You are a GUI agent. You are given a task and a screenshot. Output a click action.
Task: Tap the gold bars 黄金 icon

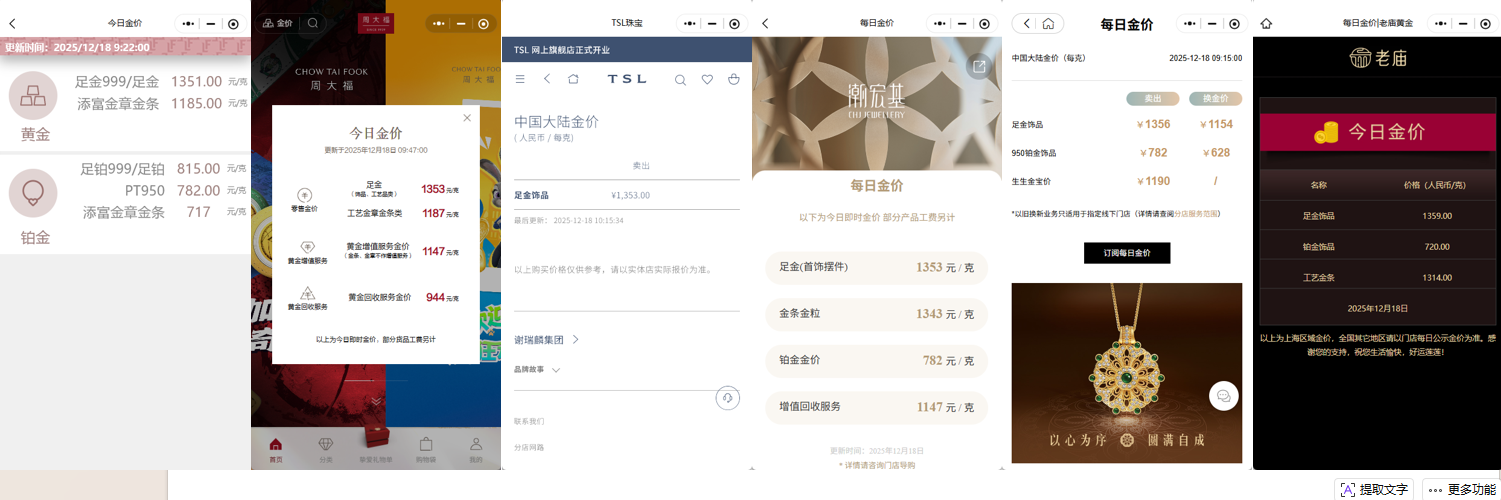coord(33,96)
